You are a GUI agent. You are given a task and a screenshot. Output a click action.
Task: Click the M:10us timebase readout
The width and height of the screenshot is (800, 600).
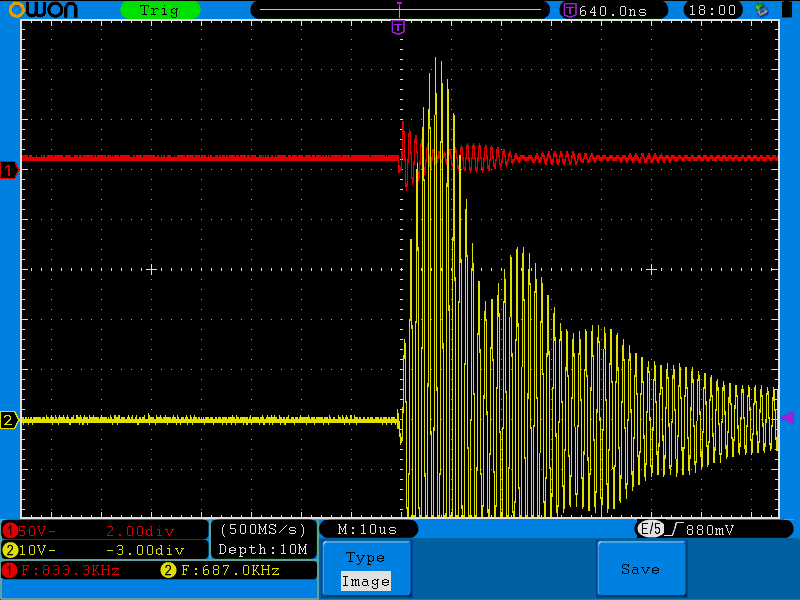pyautogui.click(x=367, y=528)
